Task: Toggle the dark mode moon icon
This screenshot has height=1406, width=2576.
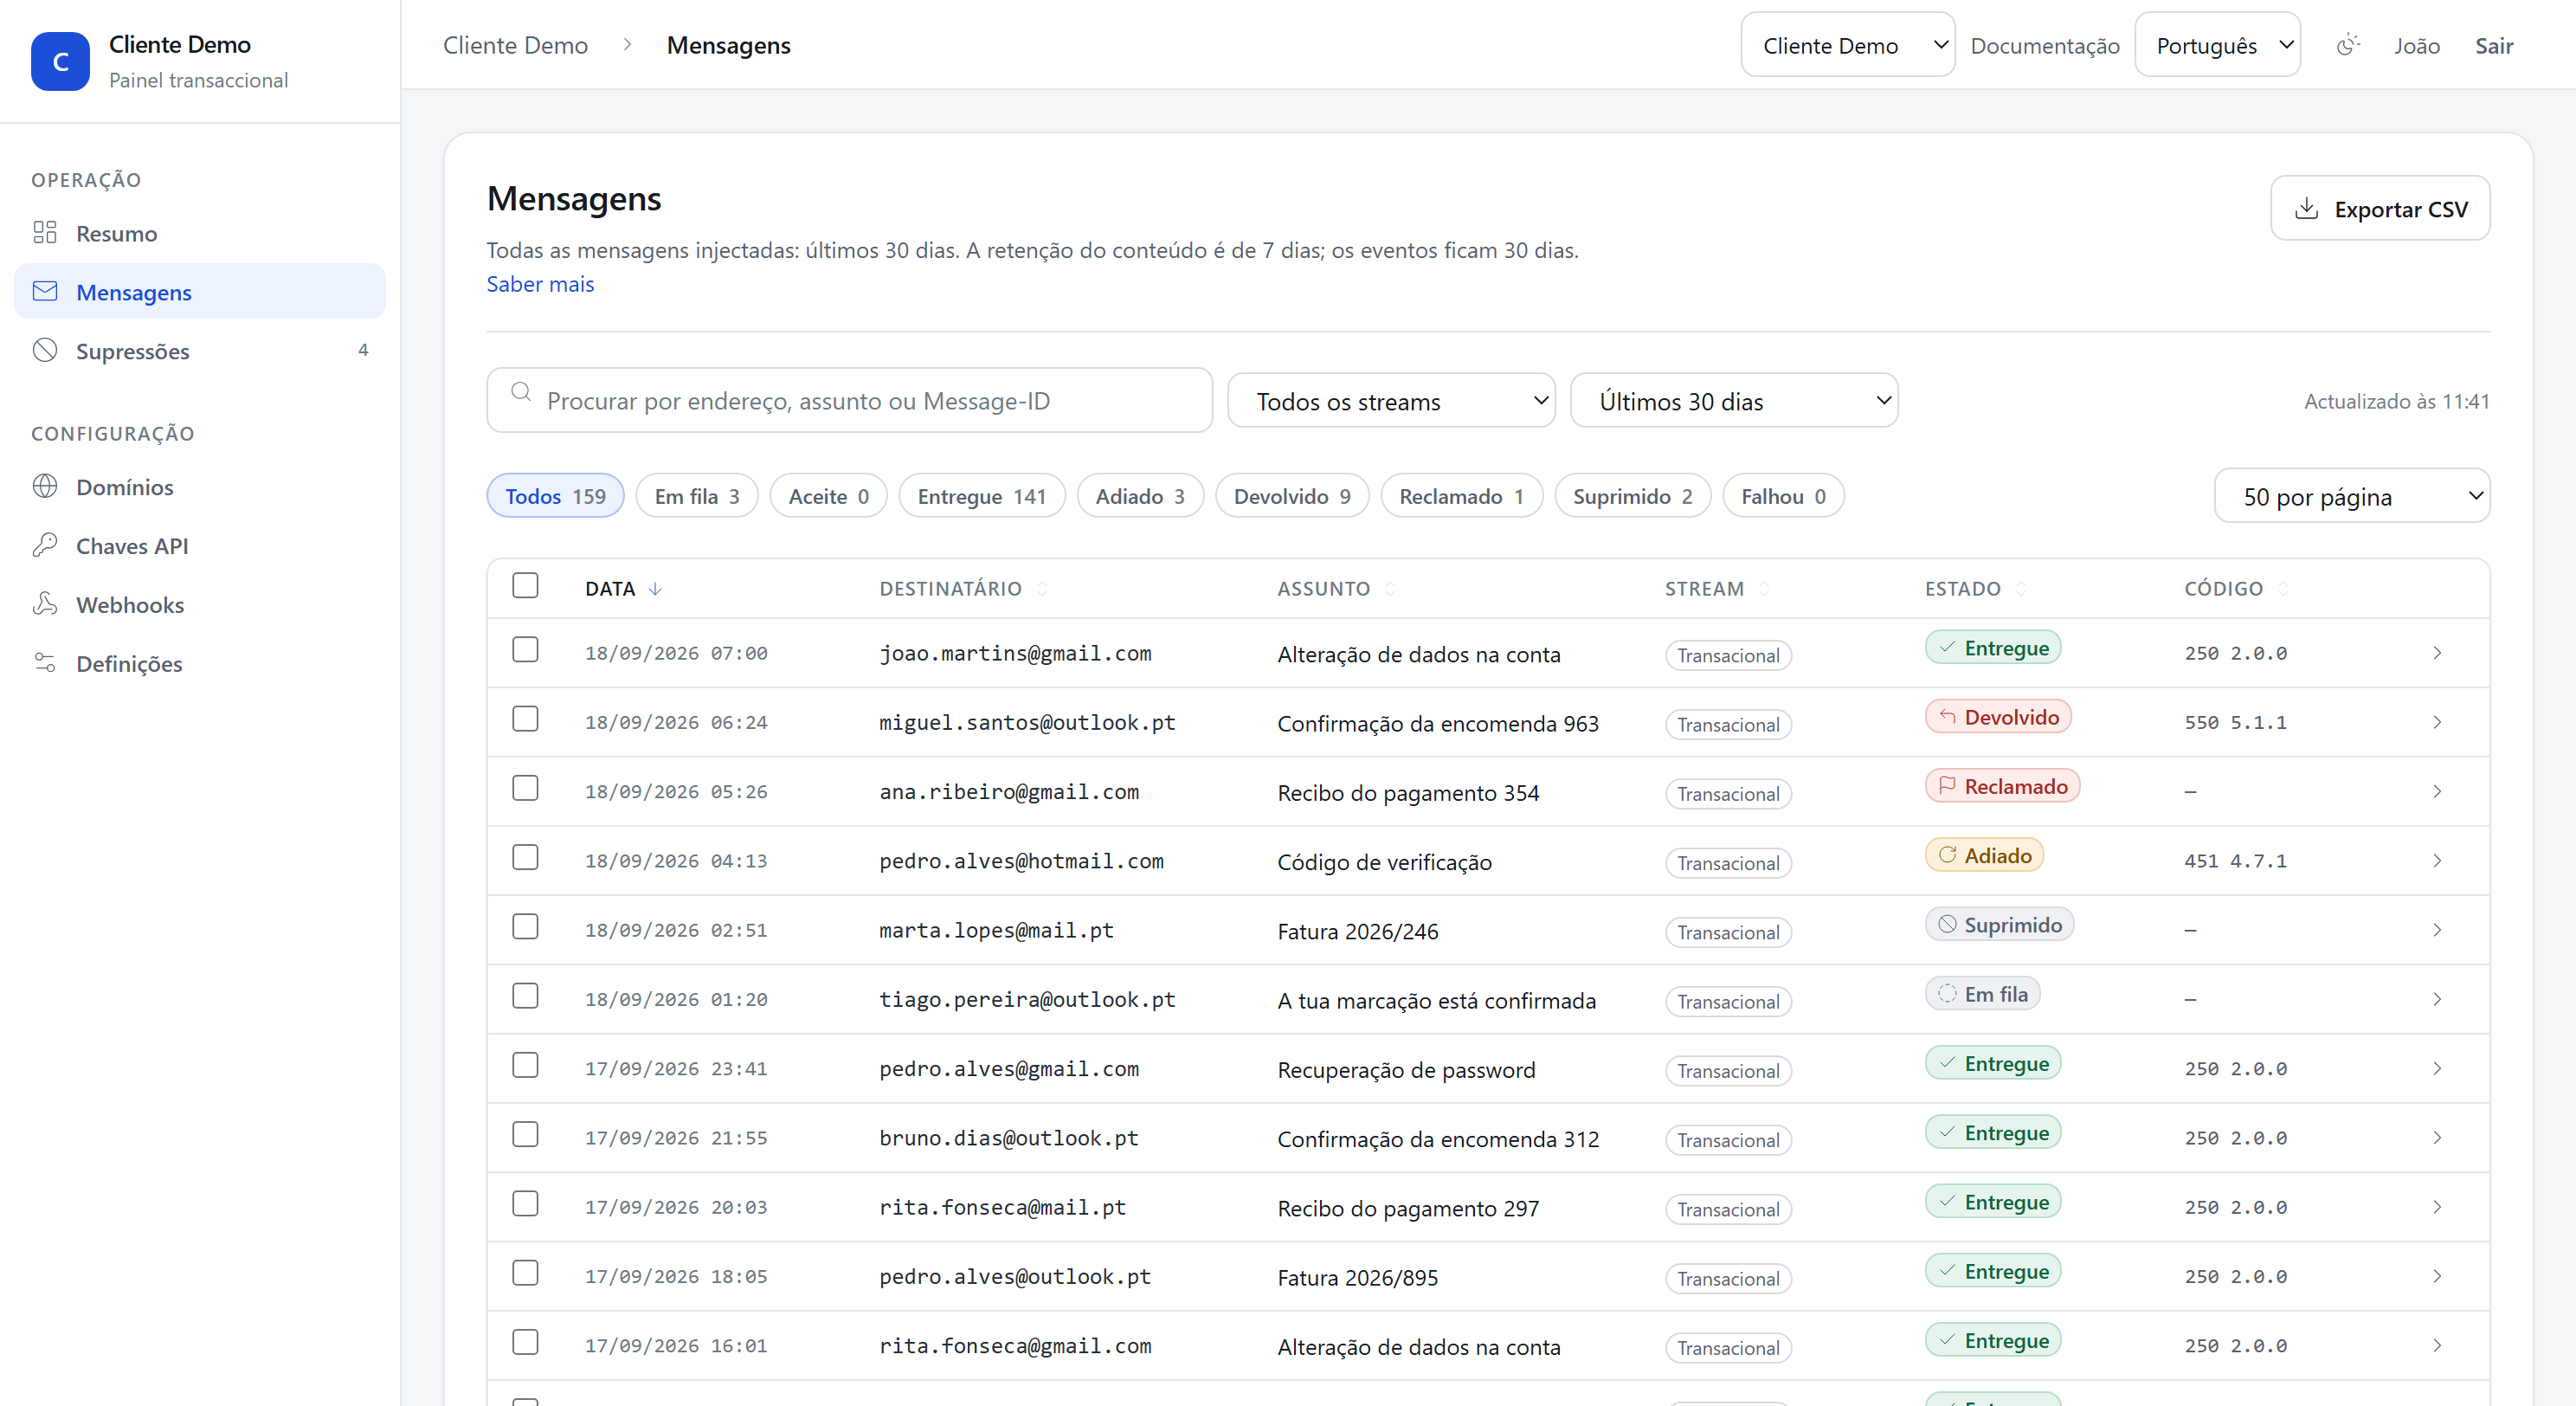Action: click(2348, 45)
